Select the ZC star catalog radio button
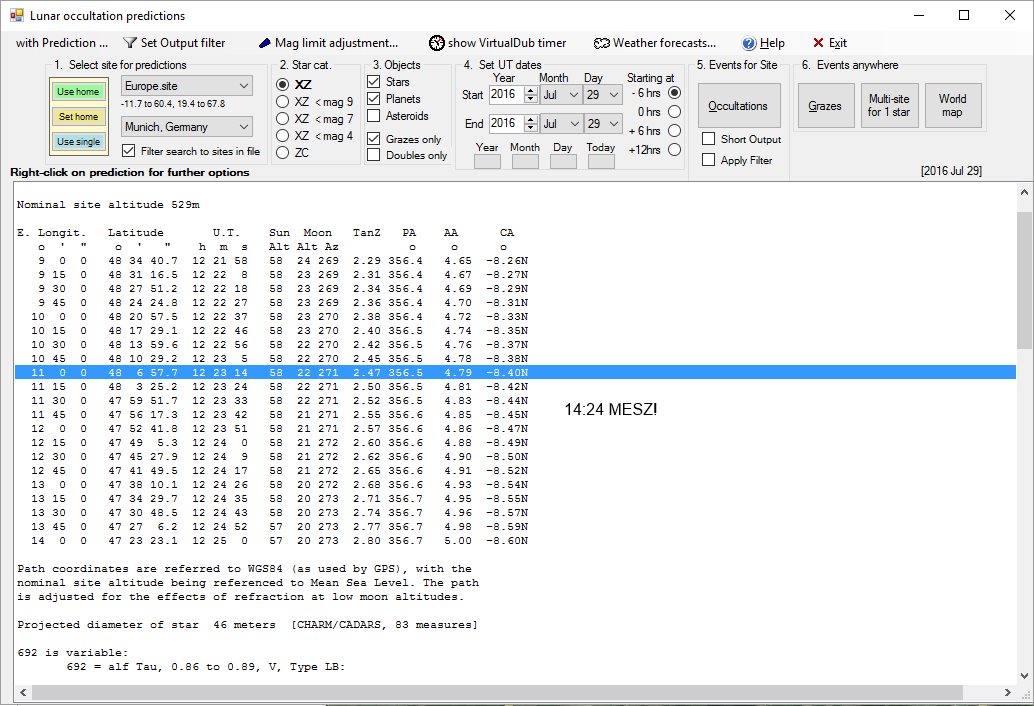 283,153
